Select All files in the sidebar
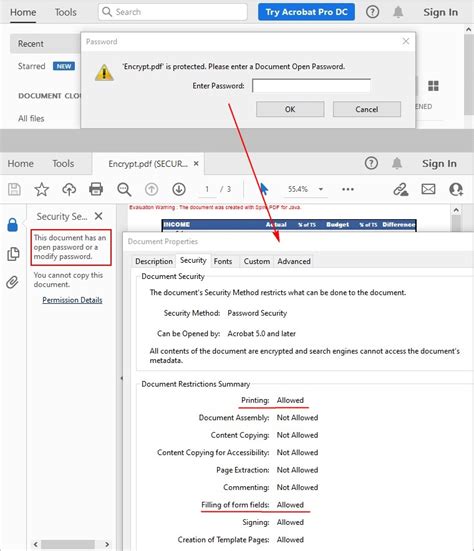 [x=31, y=118]
